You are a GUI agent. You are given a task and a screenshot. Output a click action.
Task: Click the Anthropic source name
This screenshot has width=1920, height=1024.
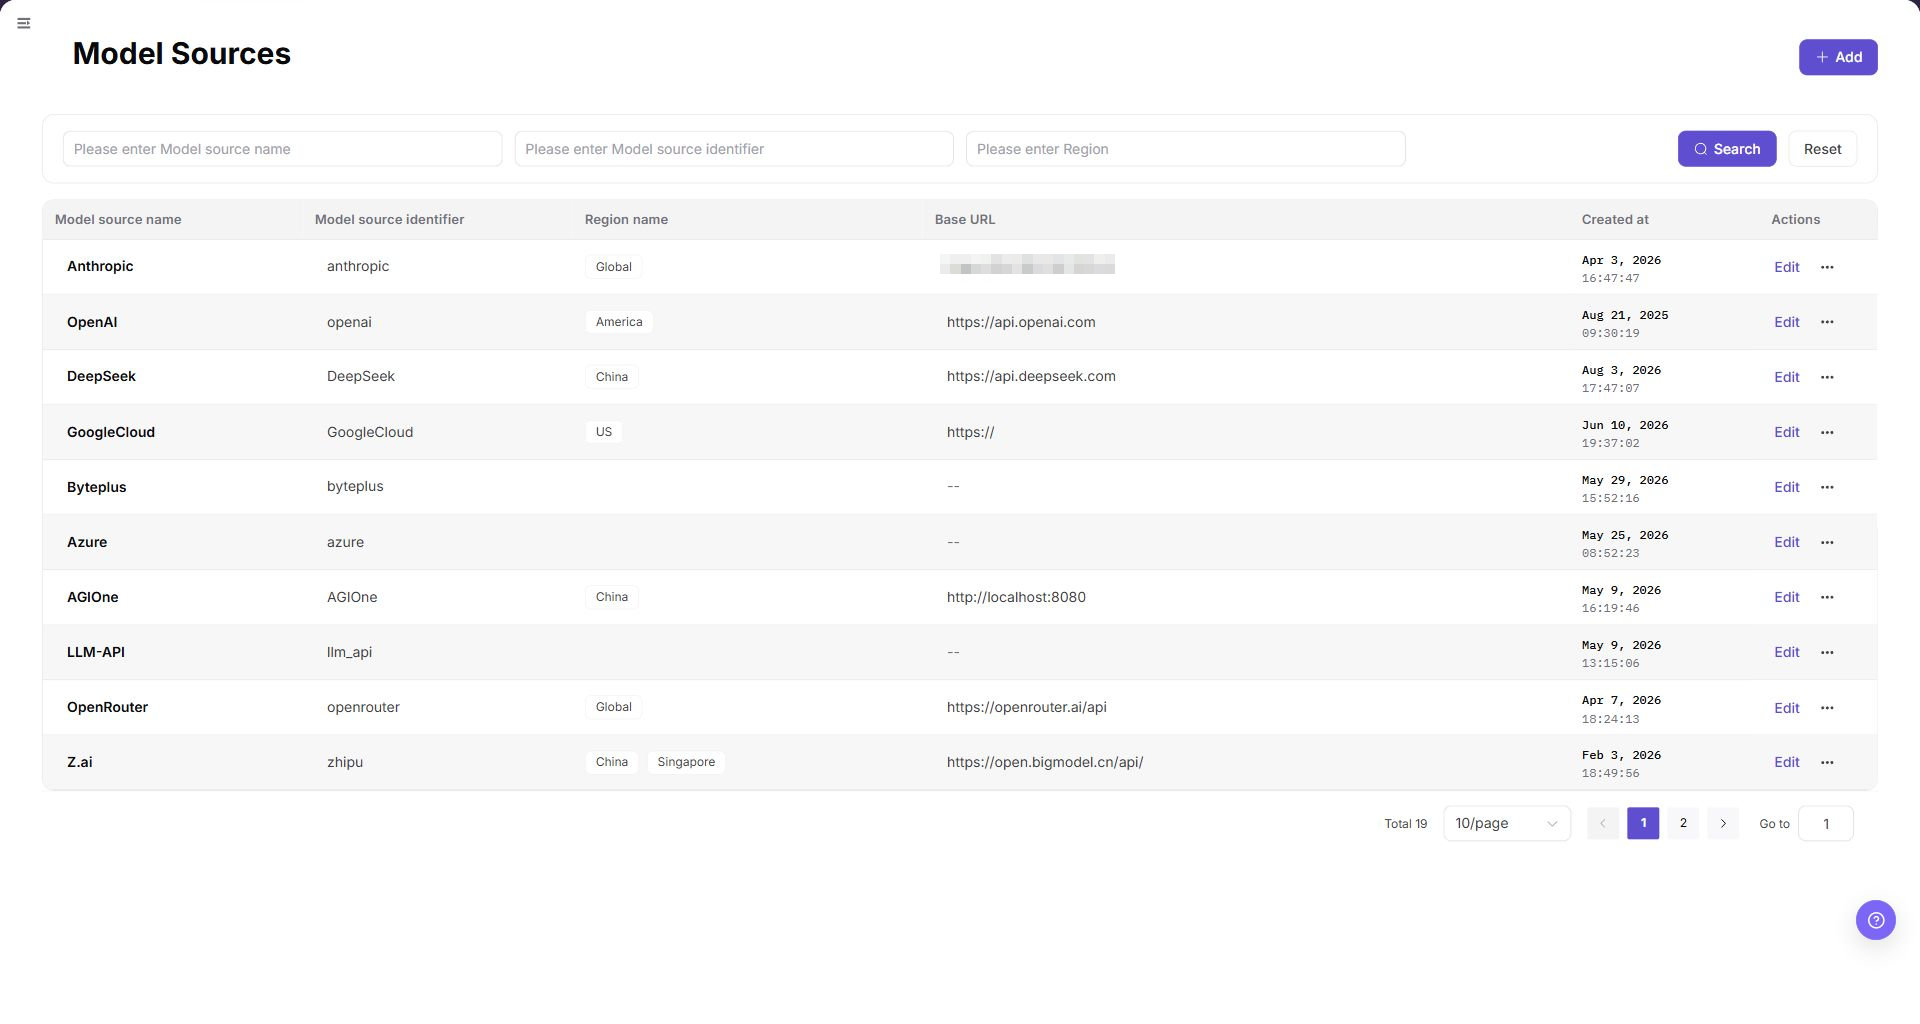(x=100, y=266)
